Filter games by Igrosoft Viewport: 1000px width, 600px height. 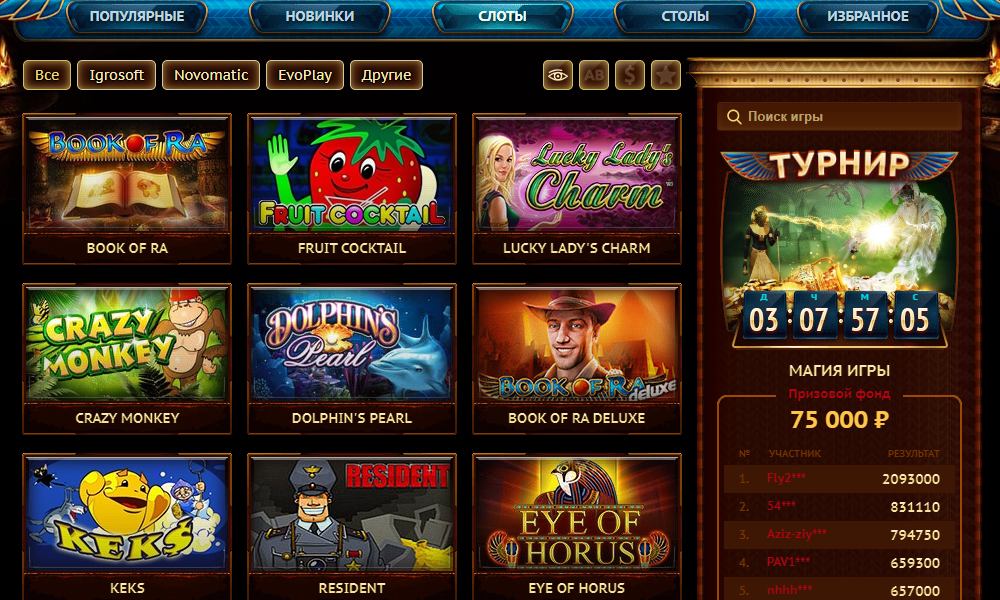point(116,75)
